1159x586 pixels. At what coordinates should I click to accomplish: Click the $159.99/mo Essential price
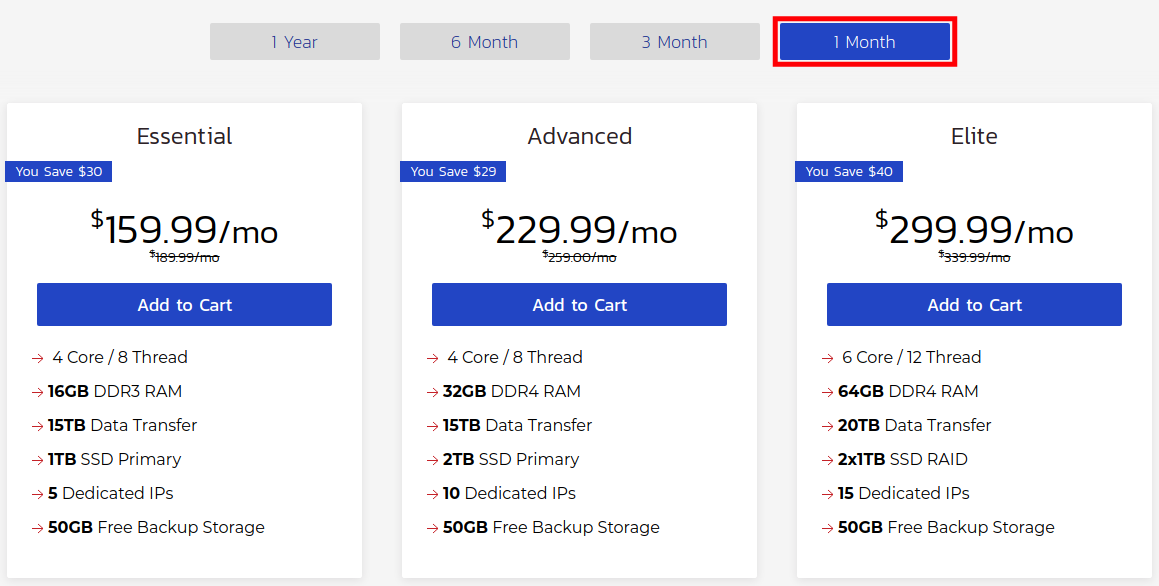[x=184, y=231]
